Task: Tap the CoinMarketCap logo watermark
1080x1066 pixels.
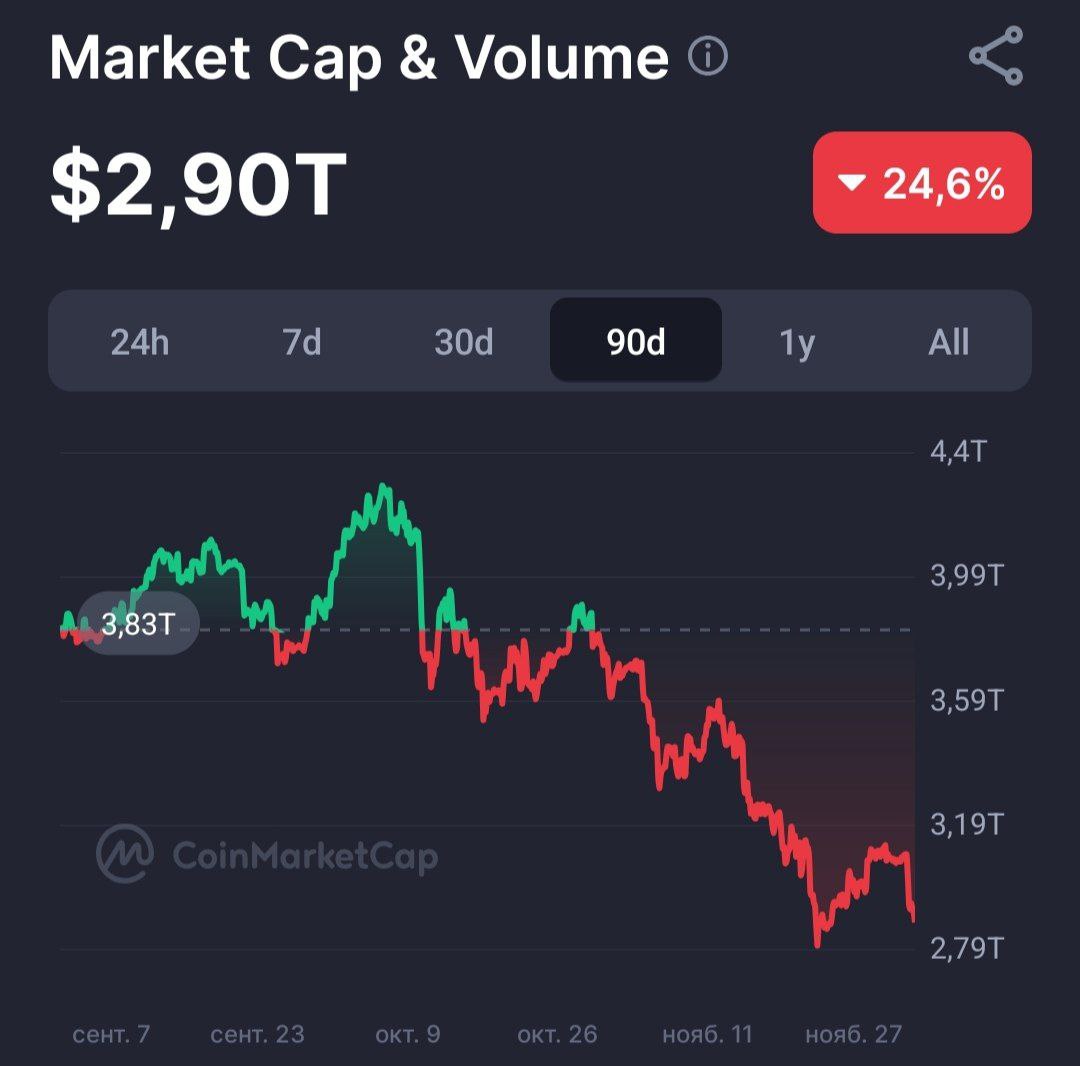Action: coord(267,855)
